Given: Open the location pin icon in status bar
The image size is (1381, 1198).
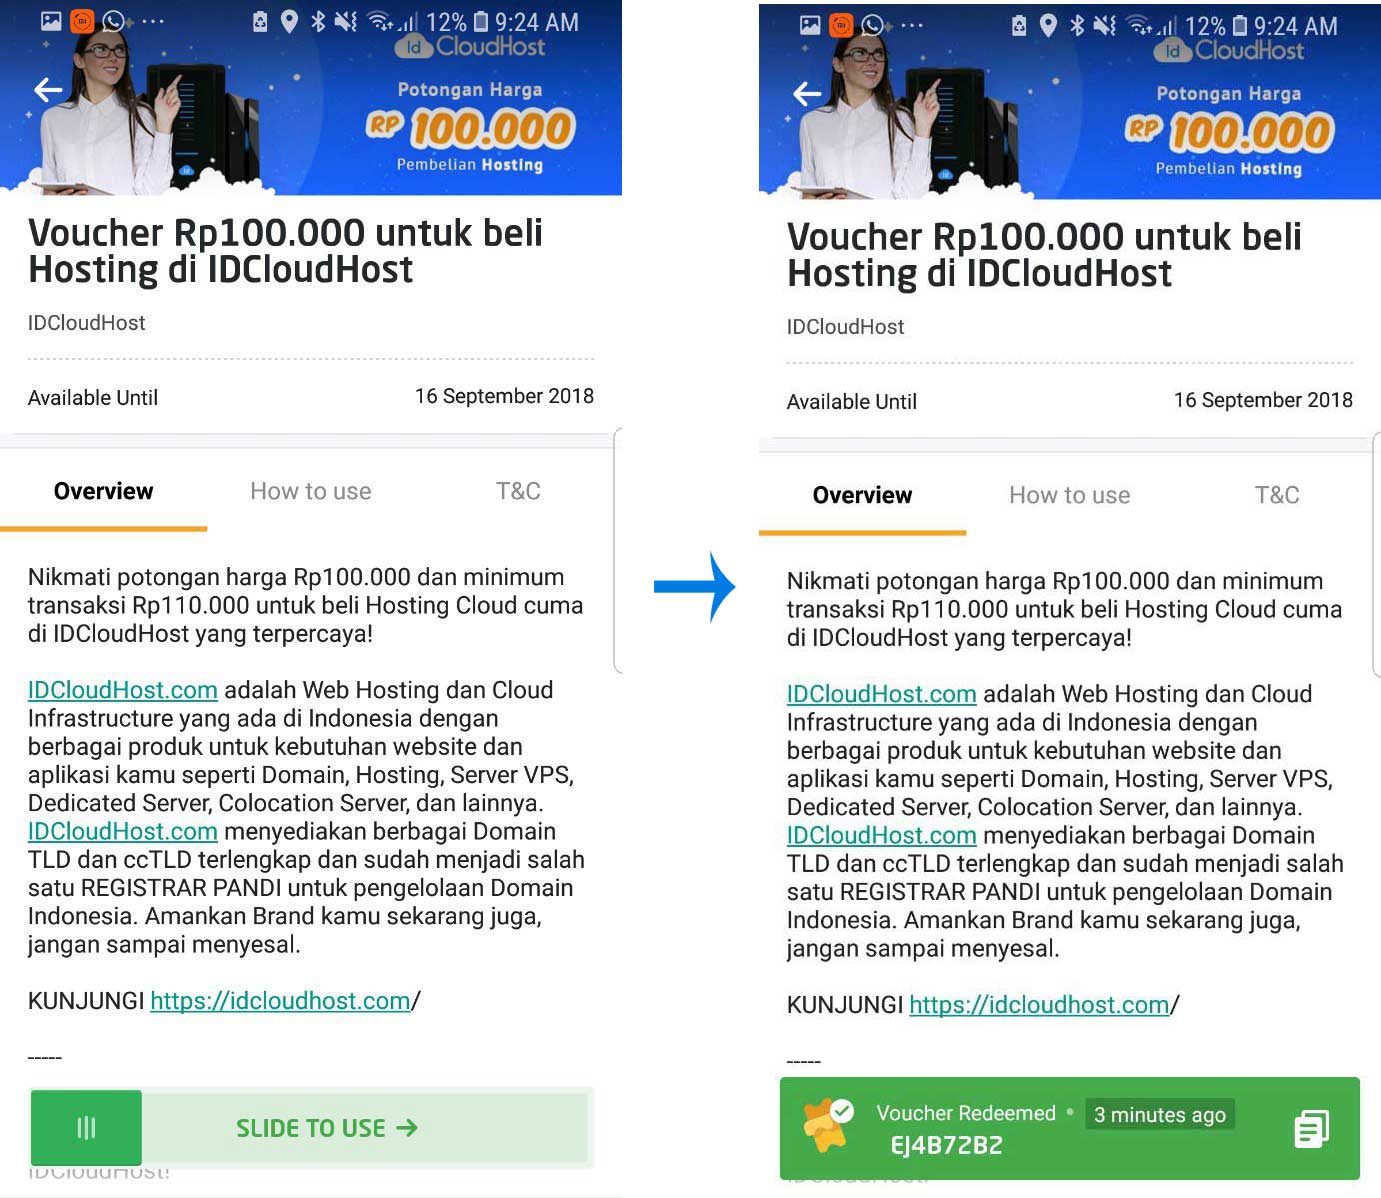Looking at the screenshot, I should tap(290, 21).
